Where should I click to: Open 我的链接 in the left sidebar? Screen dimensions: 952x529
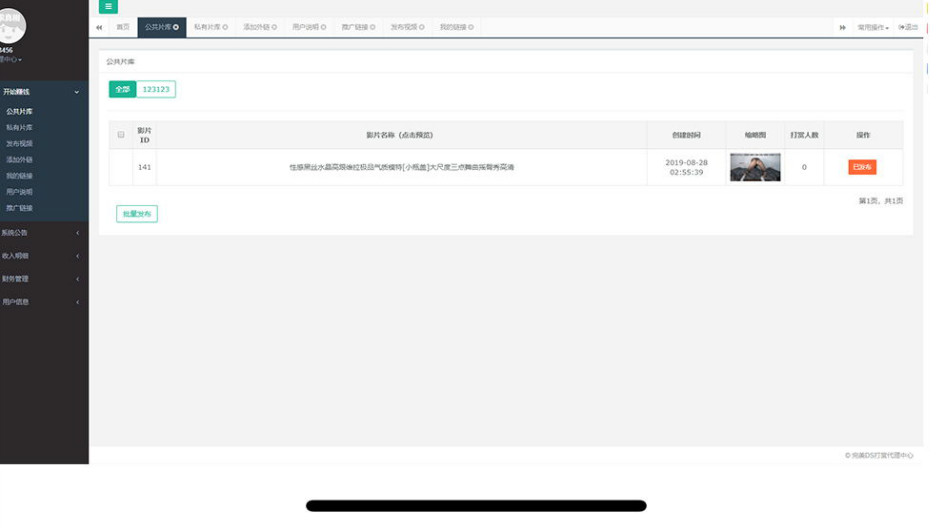coord(19,176)
